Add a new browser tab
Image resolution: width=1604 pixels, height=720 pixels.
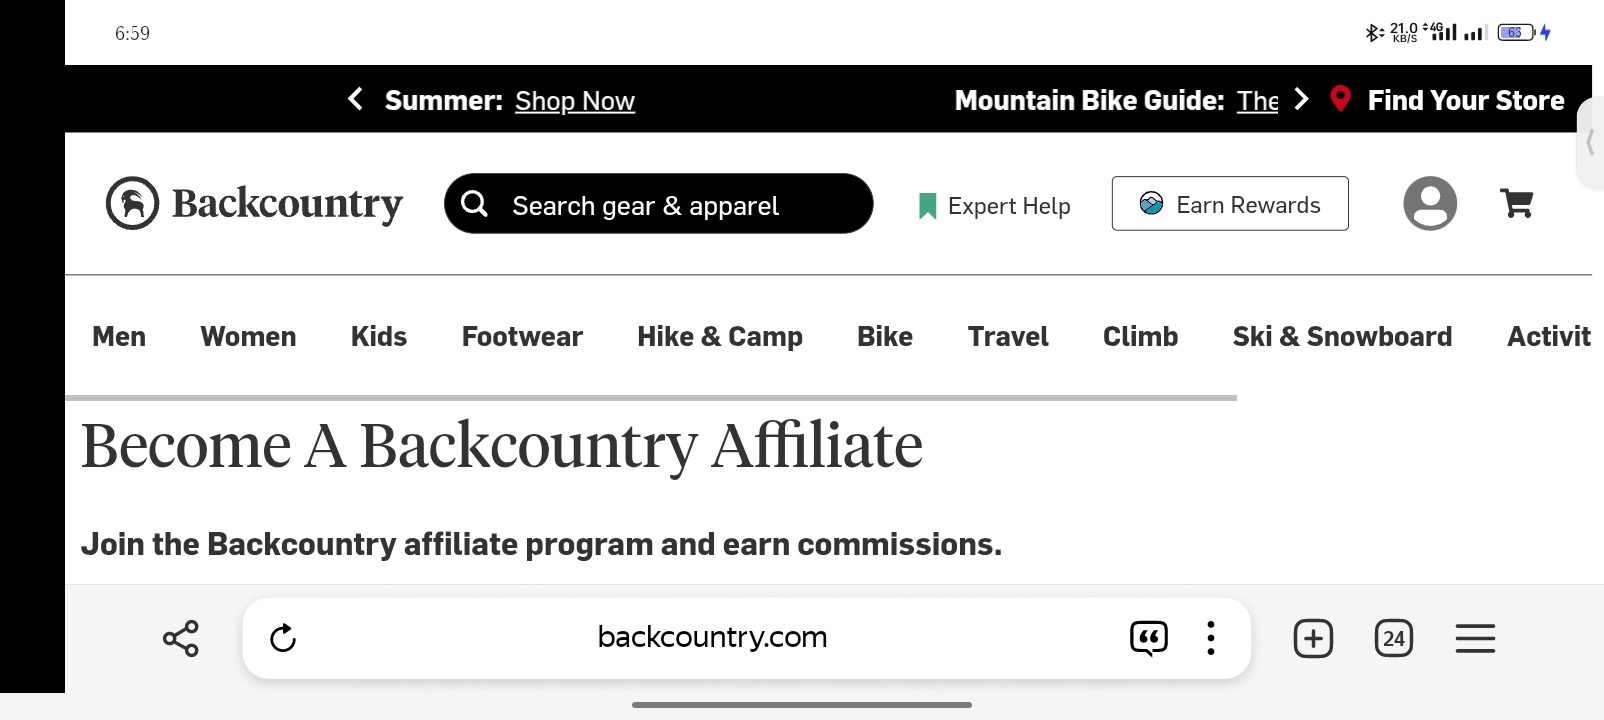click(1313, 638)
